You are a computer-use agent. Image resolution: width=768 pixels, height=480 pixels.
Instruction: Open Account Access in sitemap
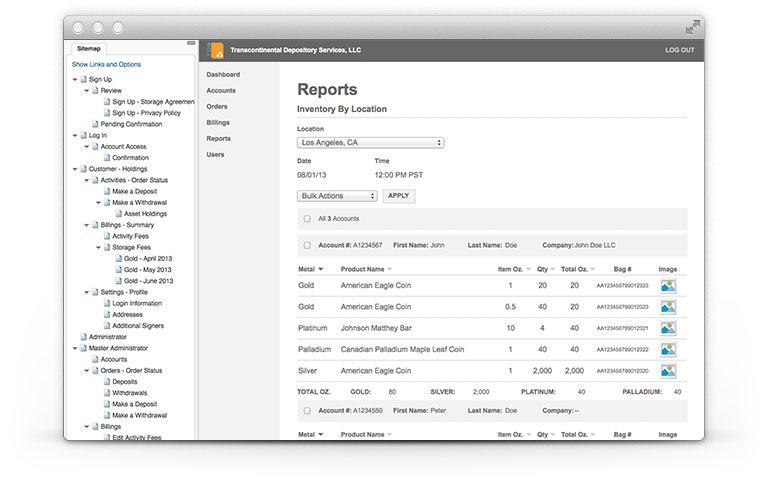[x=123, y=146]
